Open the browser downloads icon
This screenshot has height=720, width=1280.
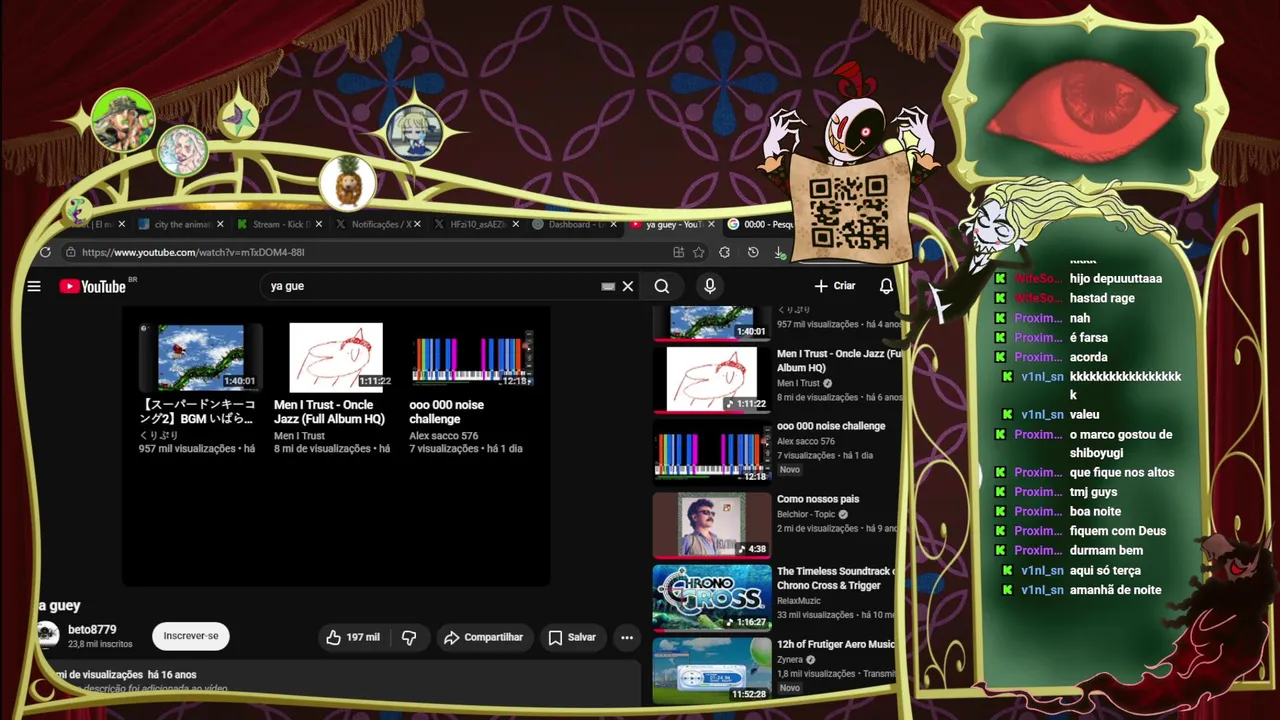tap(781, 253)
